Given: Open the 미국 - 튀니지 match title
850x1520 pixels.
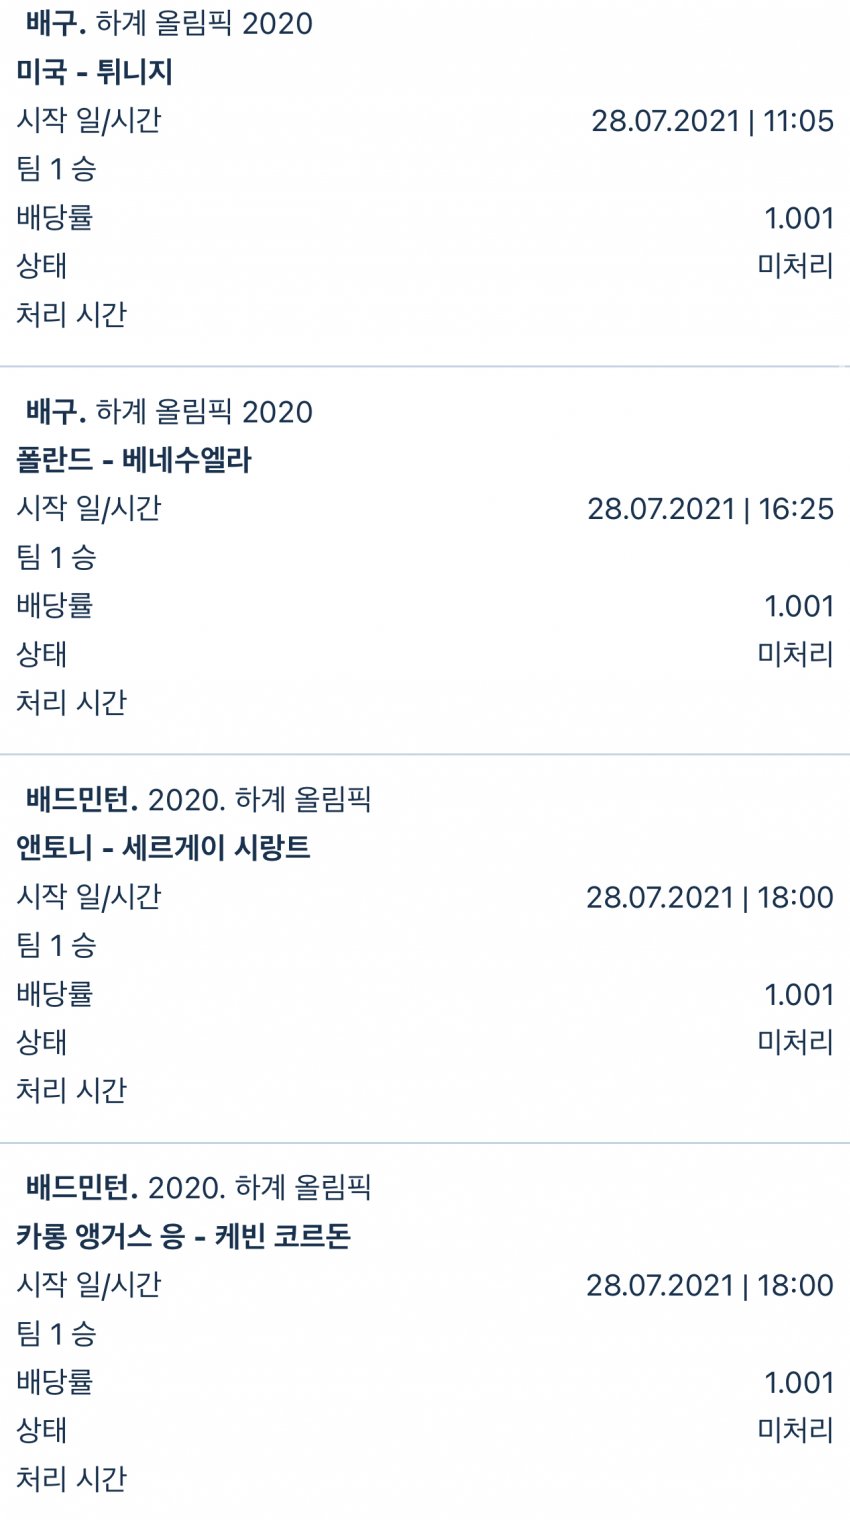Looking at the screenshot, I should pyautogui.click(x=95, y=72).
